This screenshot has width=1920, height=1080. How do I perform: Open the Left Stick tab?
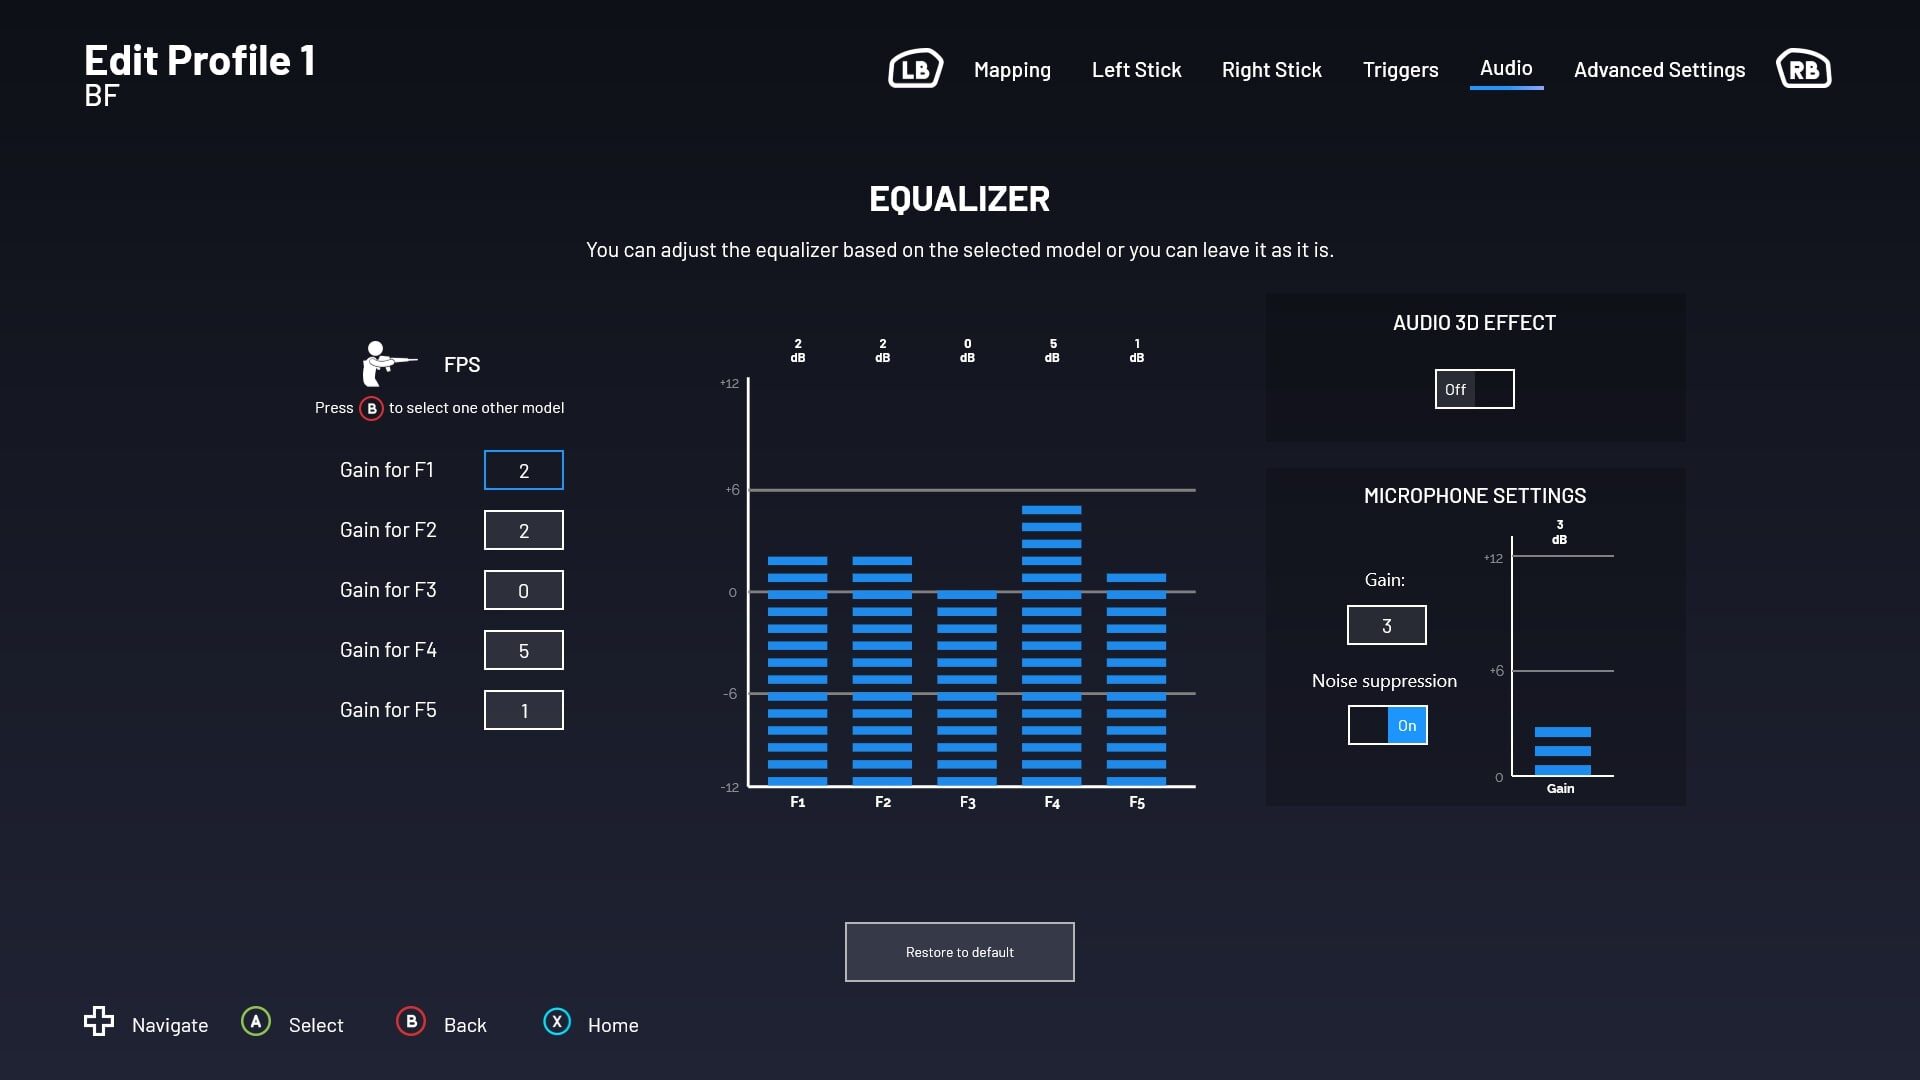1136,70
